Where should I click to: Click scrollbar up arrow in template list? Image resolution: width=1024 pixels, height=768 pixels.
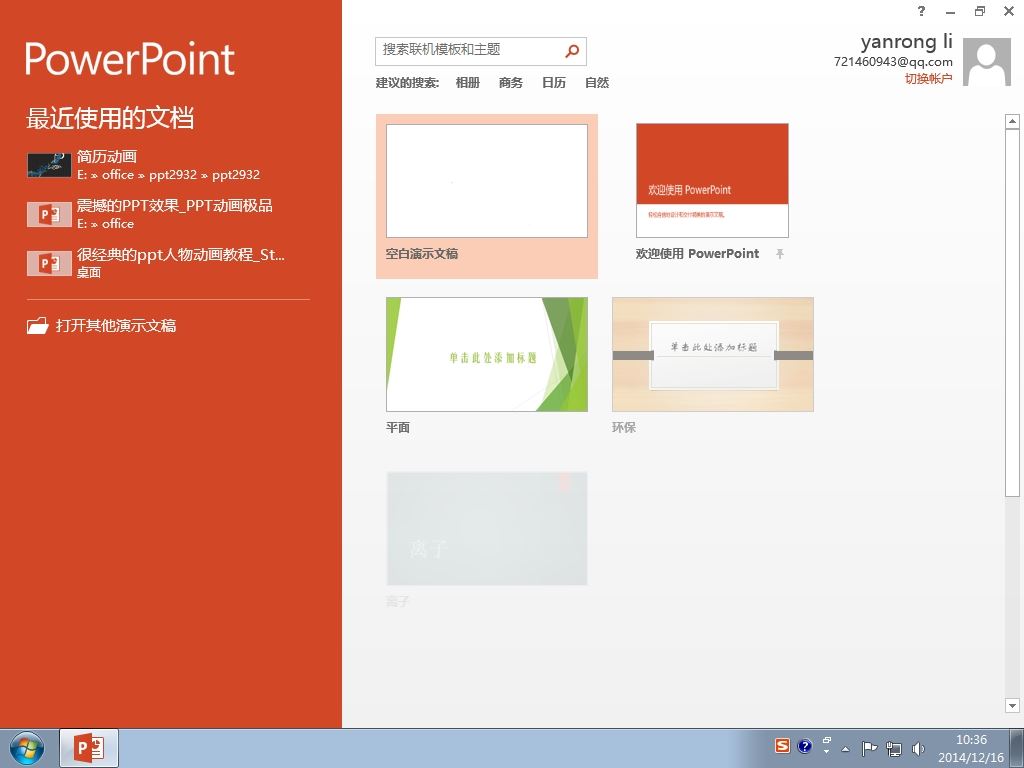1012,121
